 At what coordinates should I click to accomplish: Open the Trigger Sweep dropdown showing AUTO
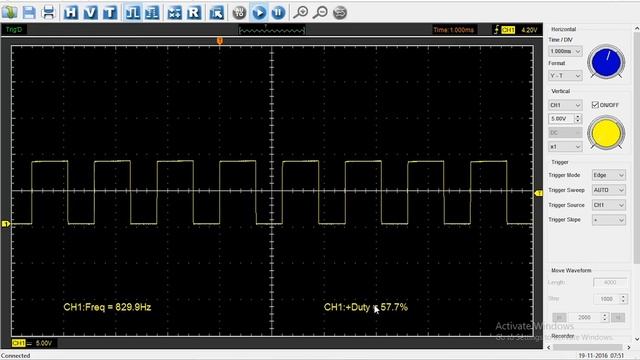coord(609,190)
